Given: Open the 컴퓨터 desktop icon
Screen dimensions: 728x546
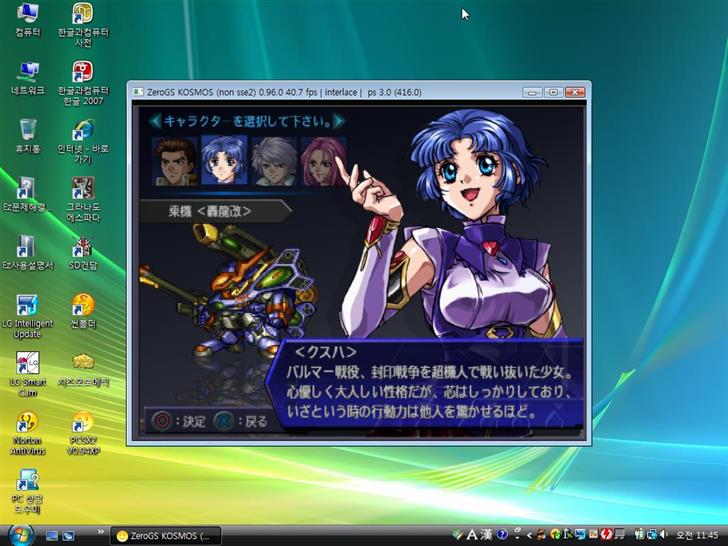Looking at the screenshot, I should tap(27, 20).
